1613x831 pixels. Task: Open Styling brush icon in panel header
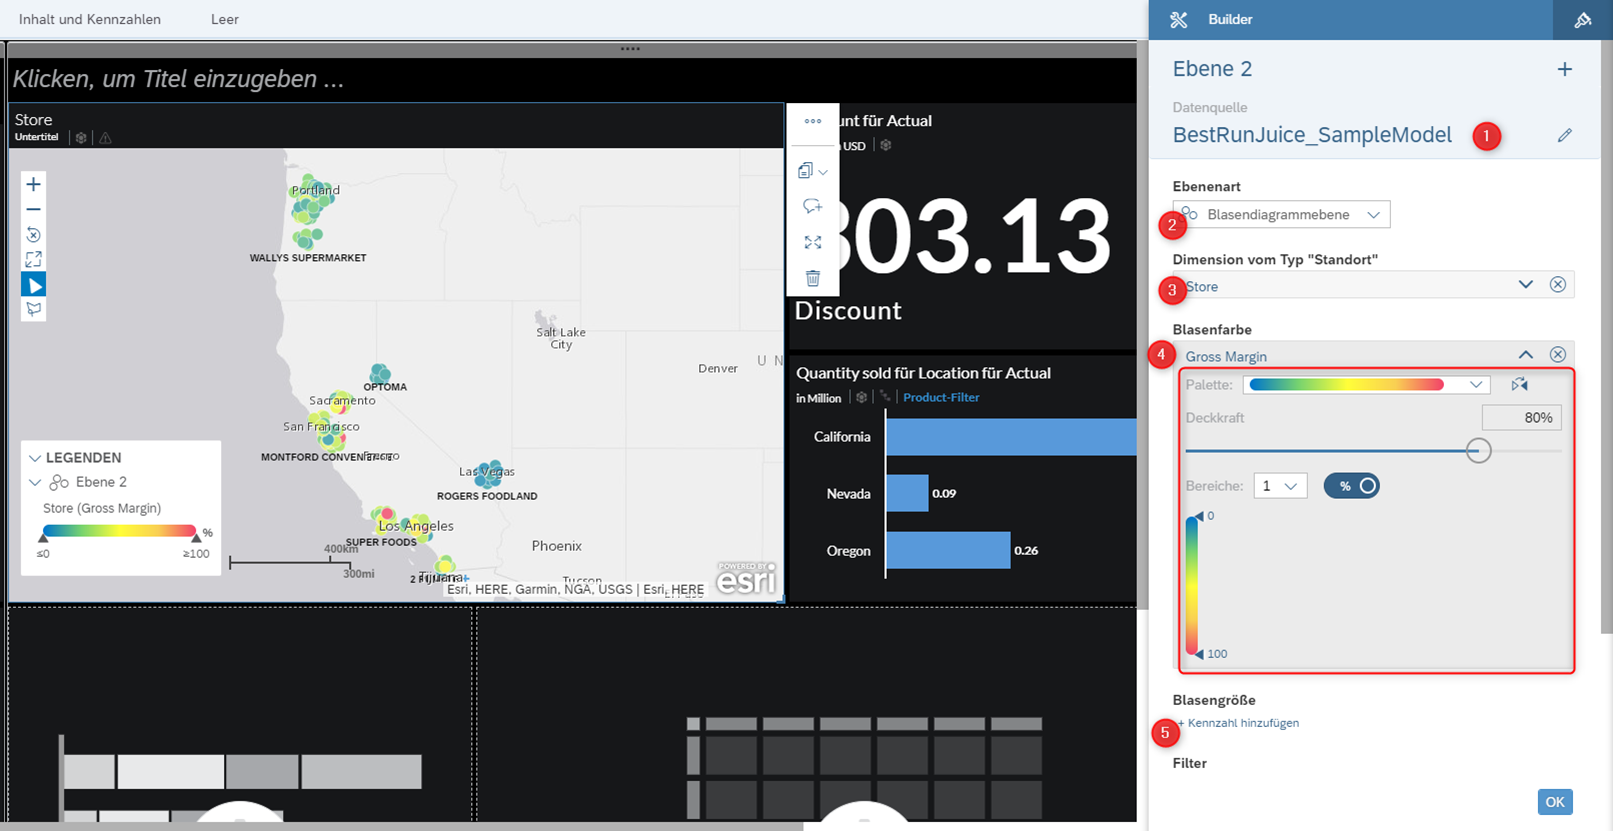pyautogui.click(x=1583, y=19)
